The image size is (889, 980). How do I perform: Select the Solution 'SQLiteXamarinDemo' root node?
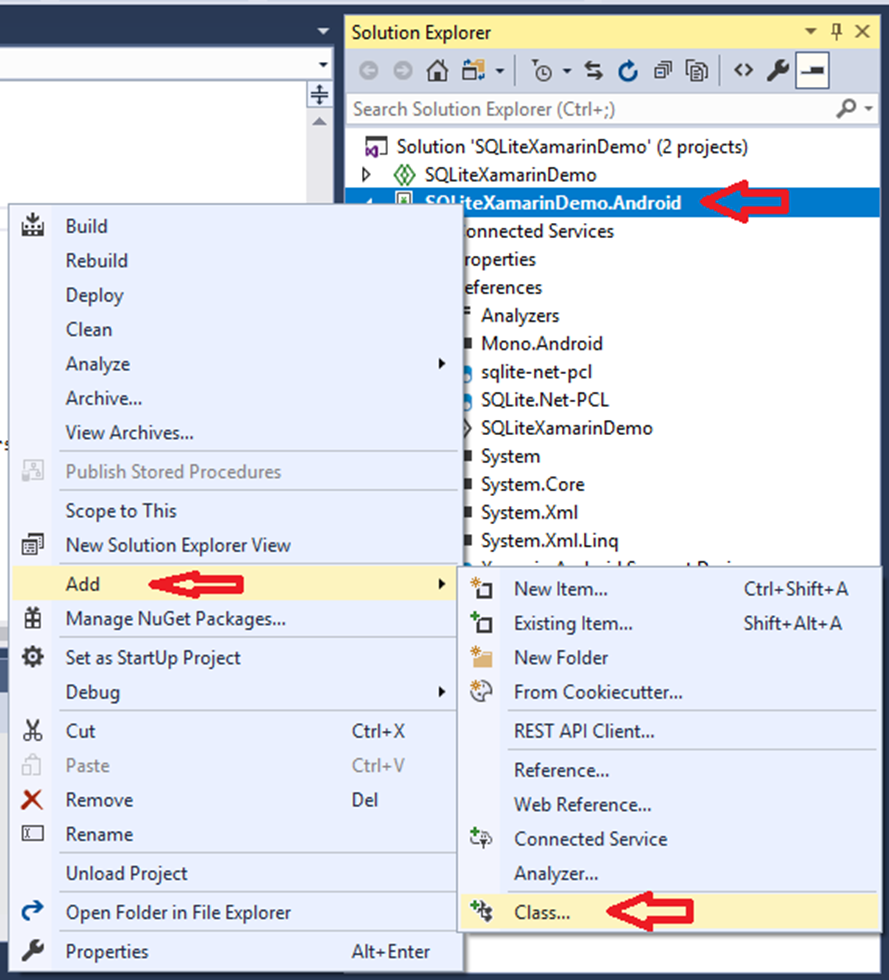coord(572,147)
